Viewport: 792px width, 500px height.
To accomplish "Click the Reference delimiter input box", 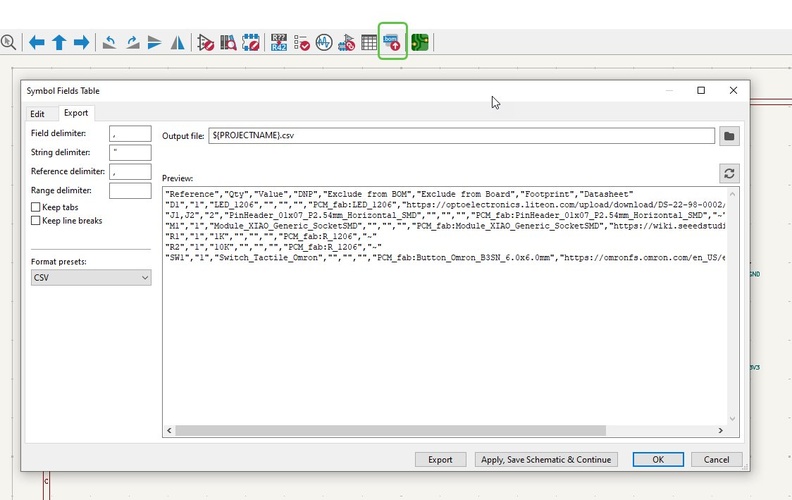I will click(130, 172).
